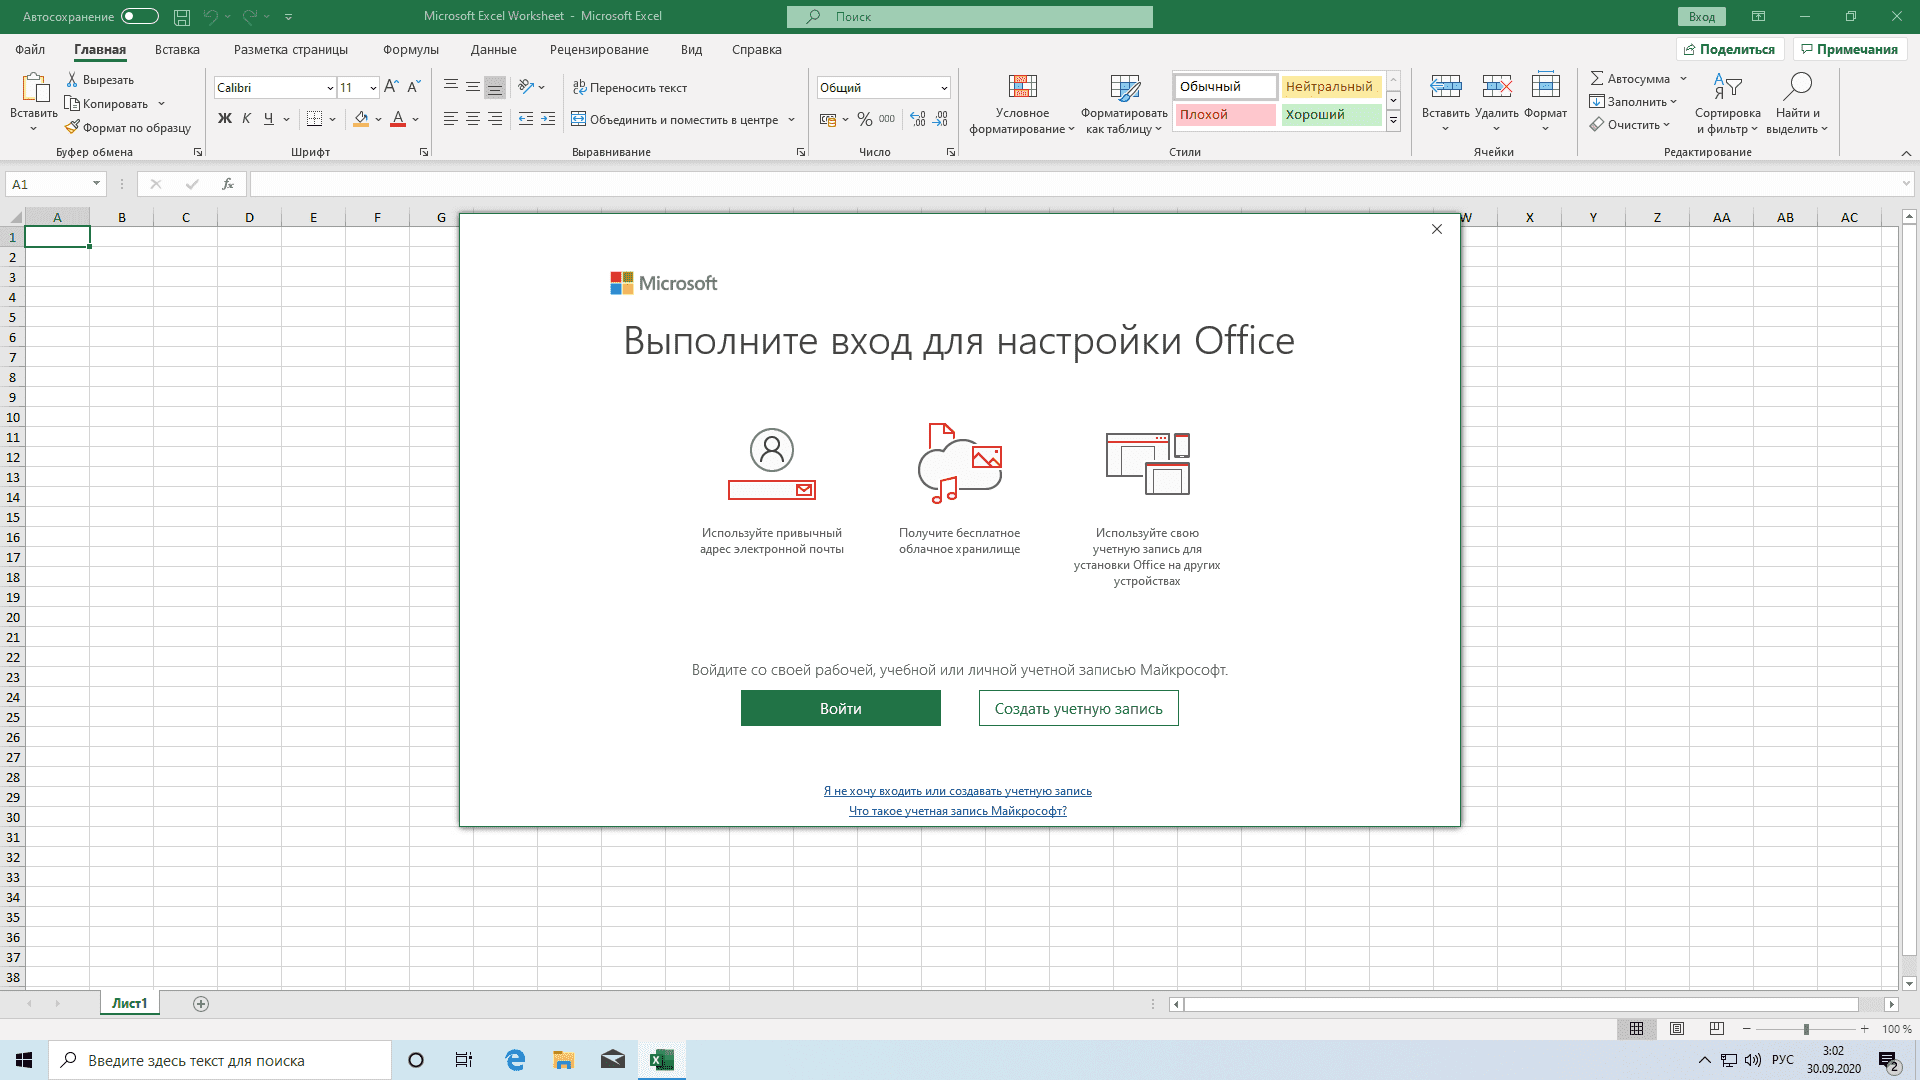
Task: Choose the Плохой cell style swatch
Action: [x=1226, y=115]
